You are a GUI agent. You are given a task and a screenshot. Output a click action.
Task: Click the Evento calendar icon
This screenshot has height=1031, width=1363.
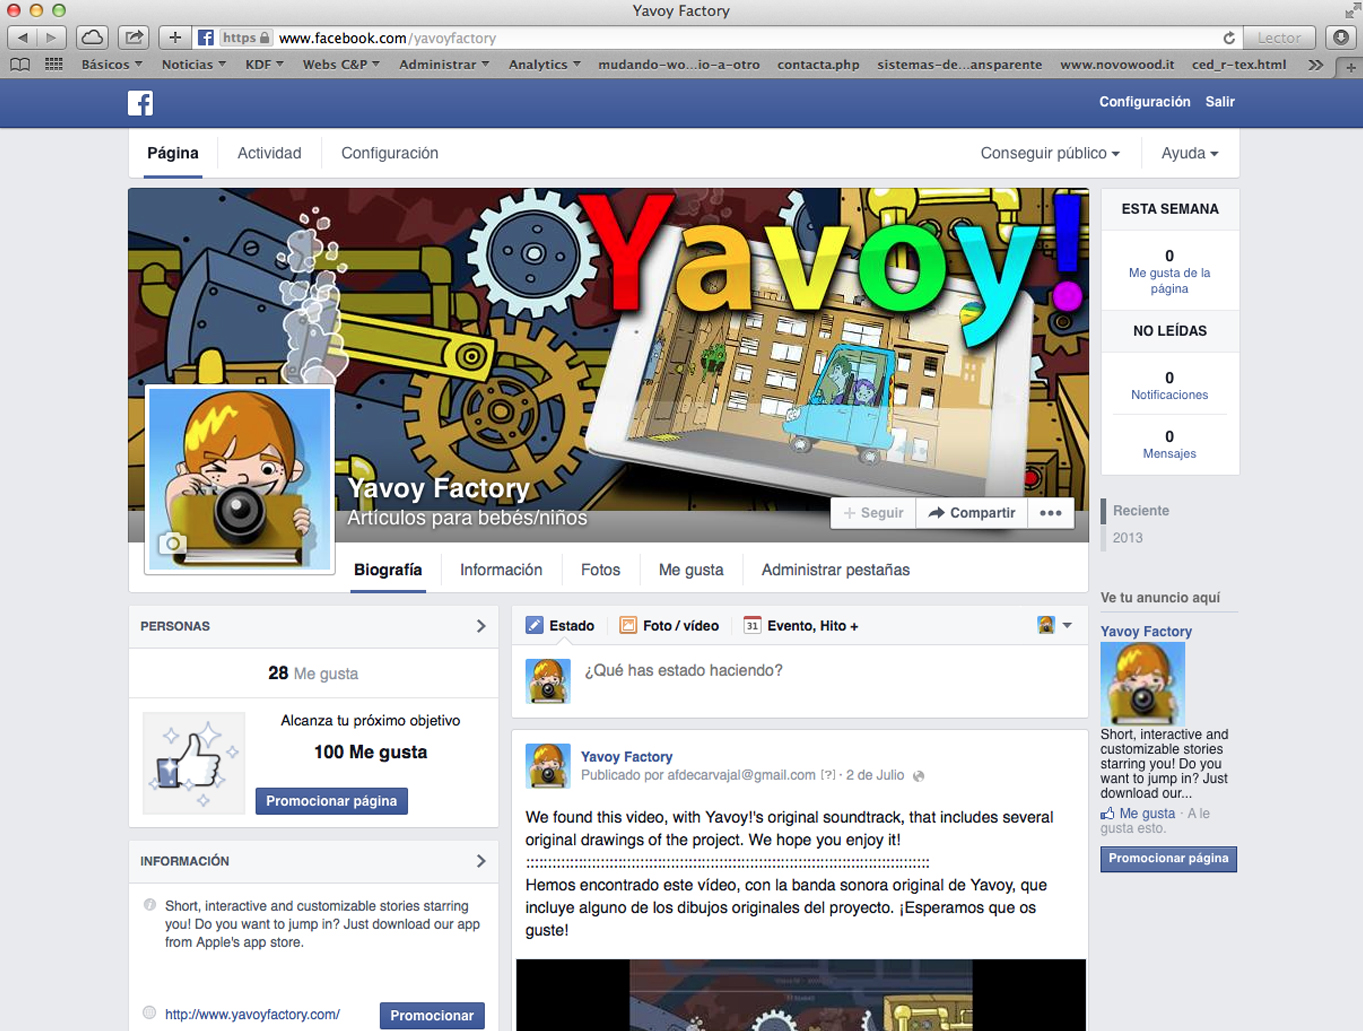point(752,626)
